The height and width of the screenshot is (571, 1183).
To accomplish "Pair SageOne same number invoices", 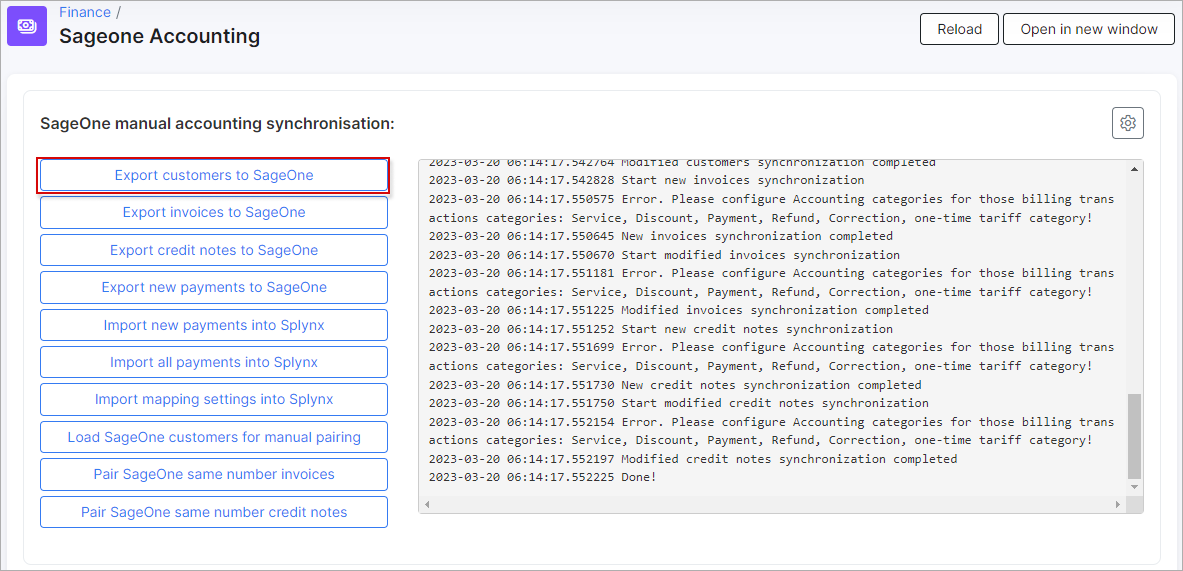I will click(214, 474).
